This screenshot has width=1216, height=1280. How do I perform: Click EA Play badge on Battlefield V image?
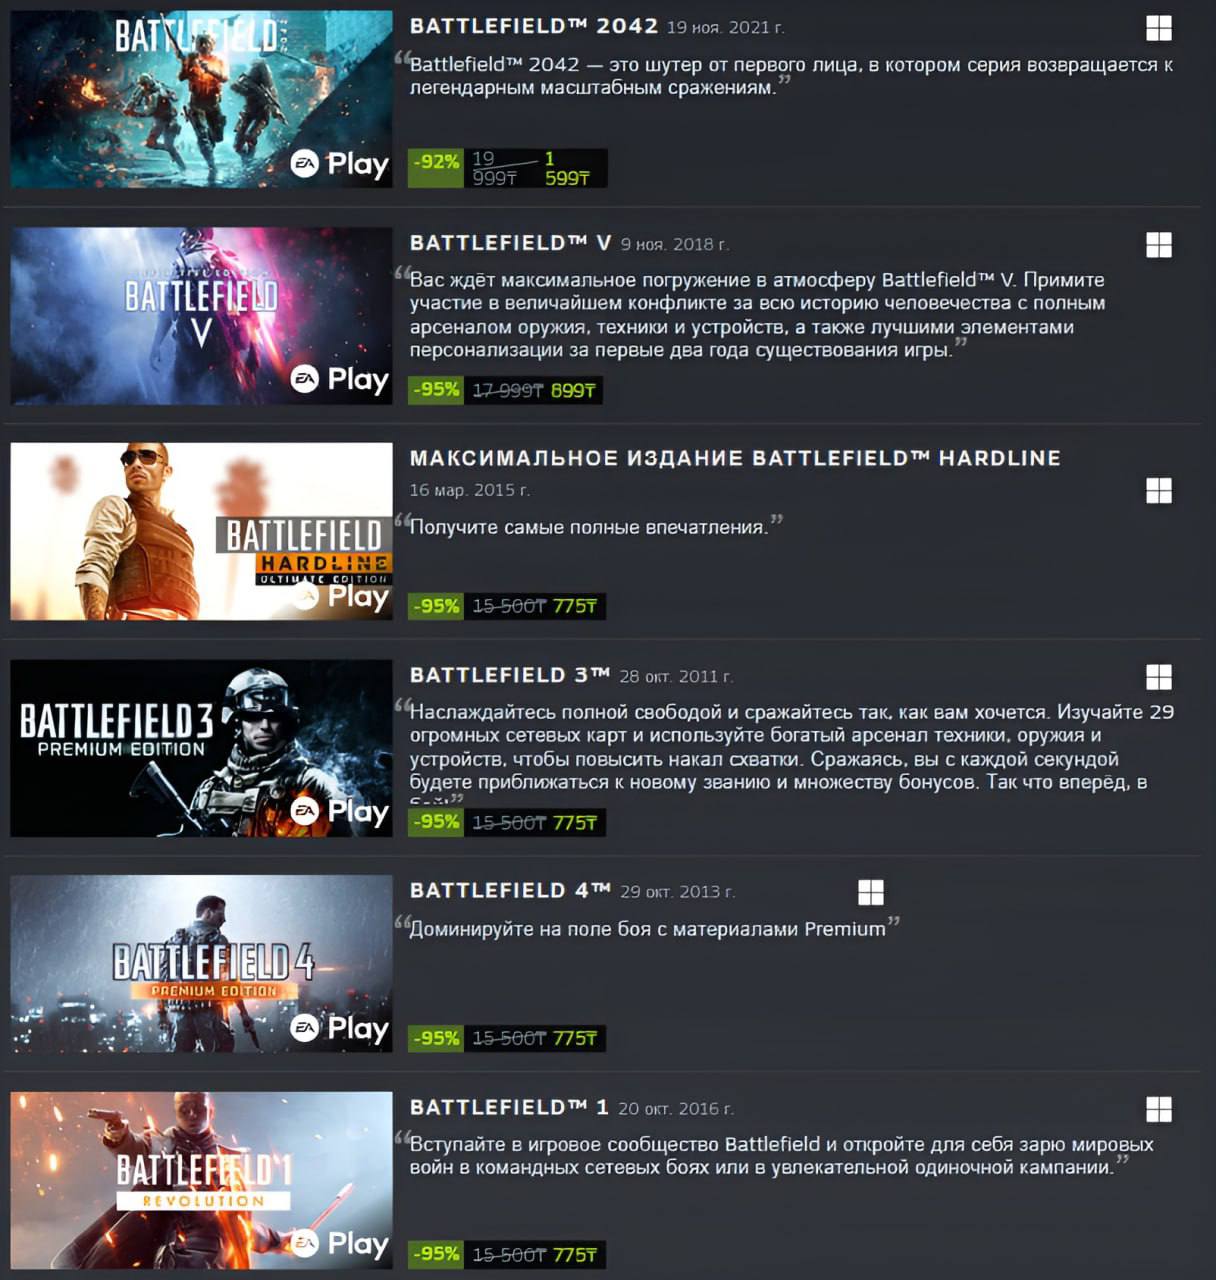click(x=339, y=379)
